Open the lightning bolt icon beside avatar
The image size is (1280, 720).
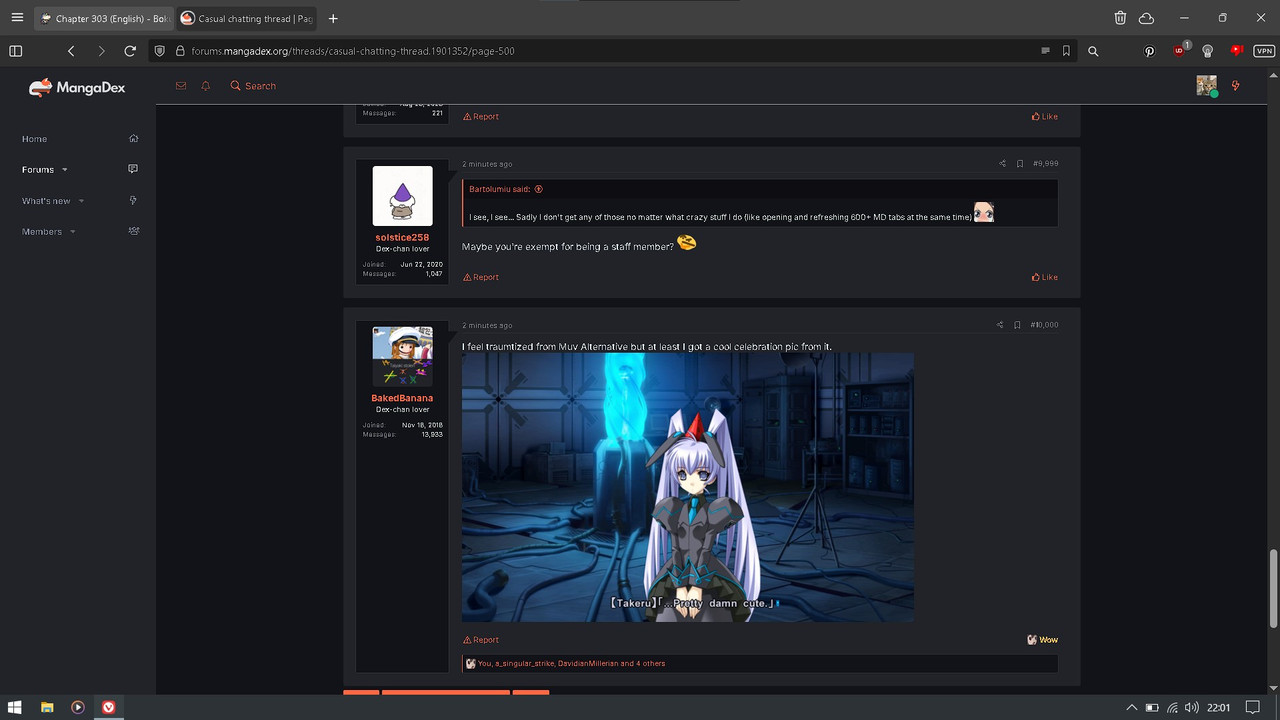tap(1236, 86)
